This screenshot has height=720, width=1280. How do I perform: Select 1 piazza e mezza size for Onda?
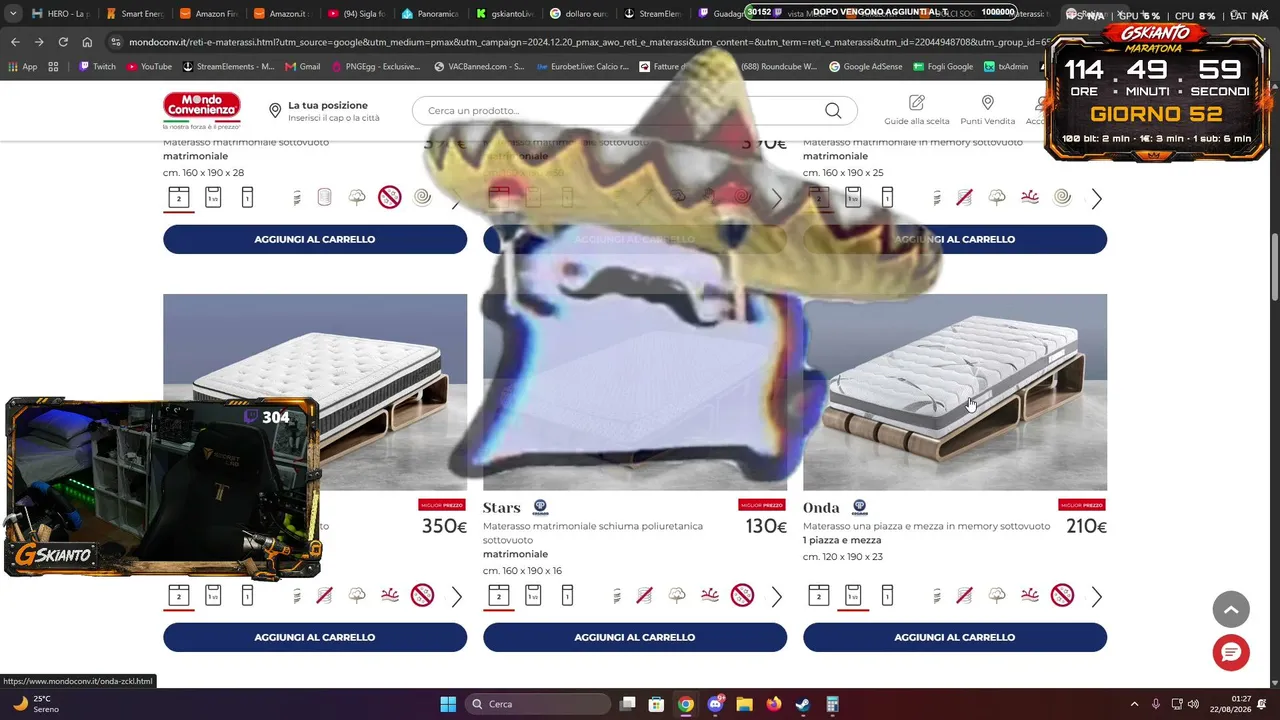tap(853, 596)
